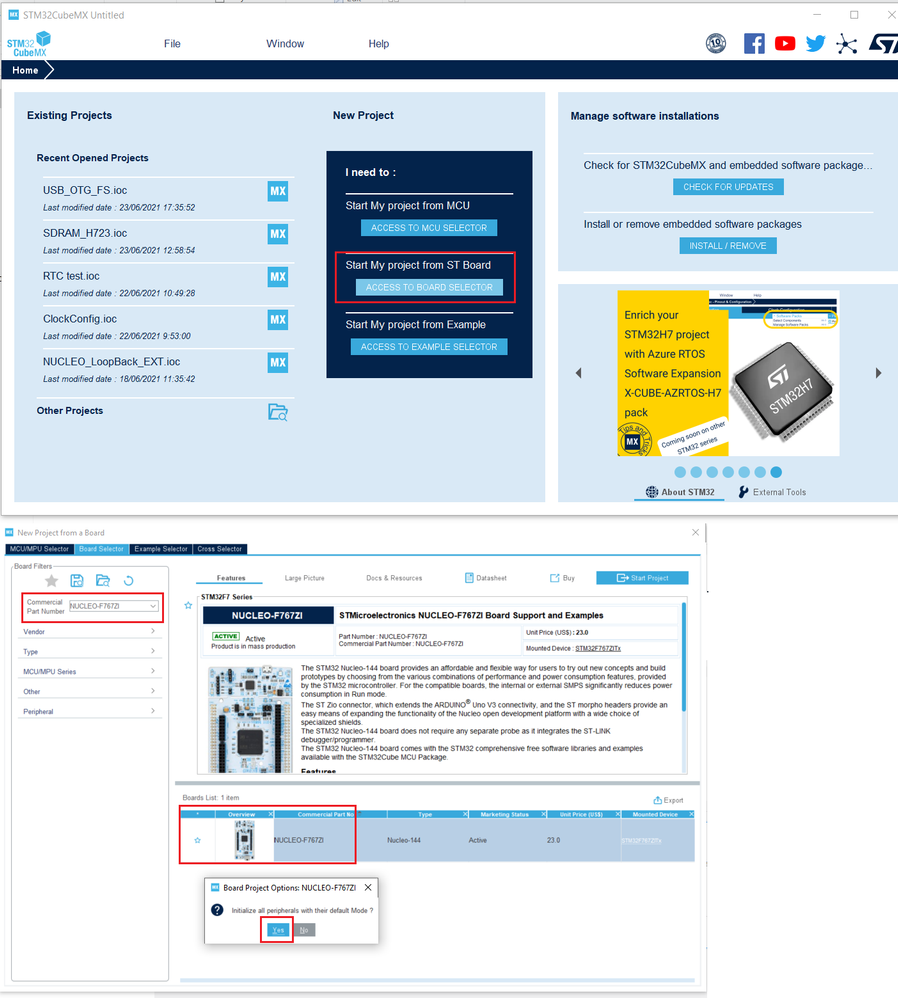This screenshot has width=898, height=998.
Task: Close the Board Project Options dialog
Action: click(368, 887)
